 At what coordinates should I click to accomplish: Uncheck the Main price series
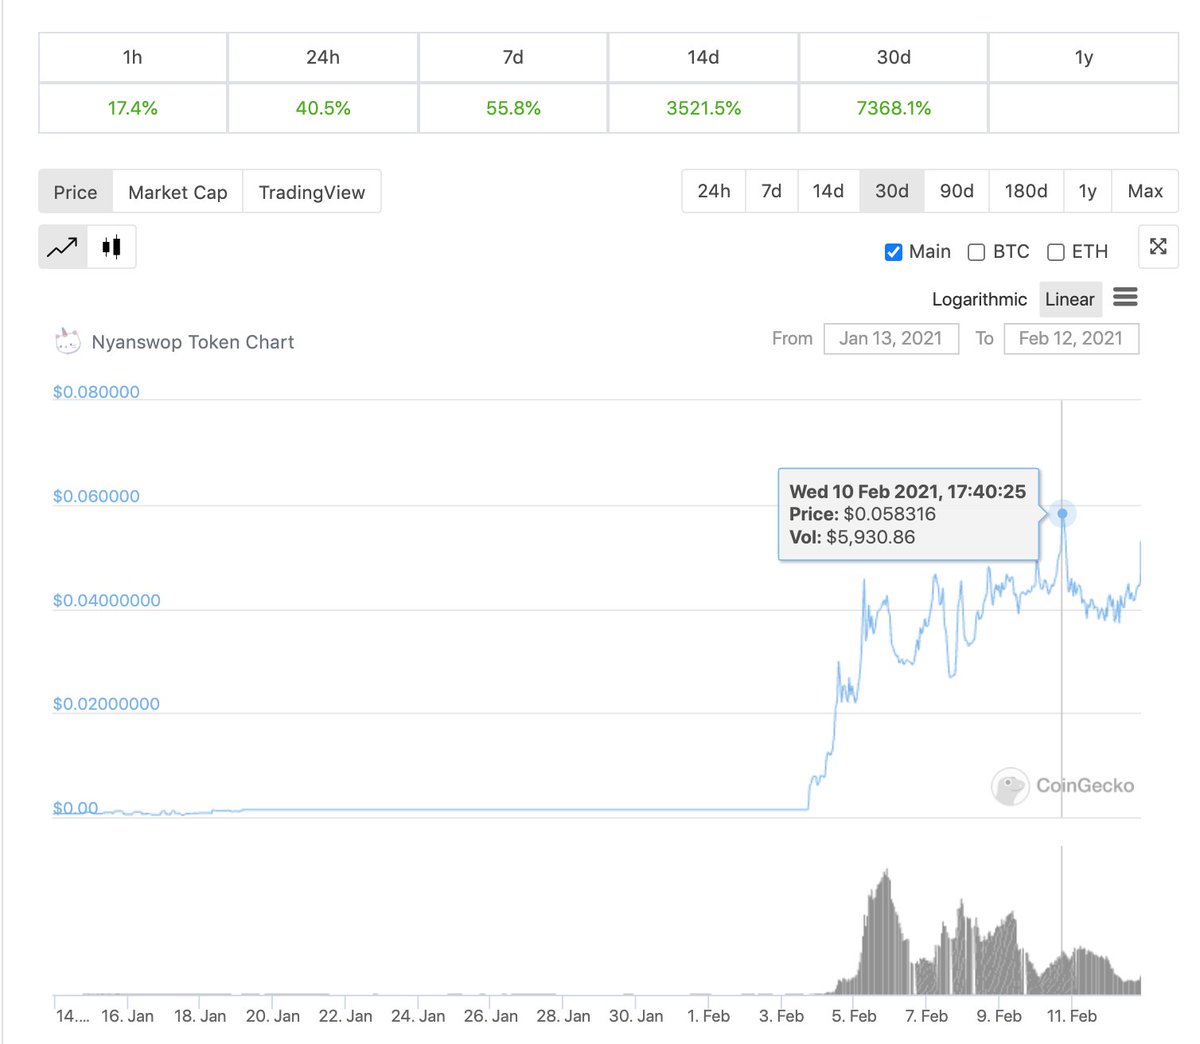893,252
